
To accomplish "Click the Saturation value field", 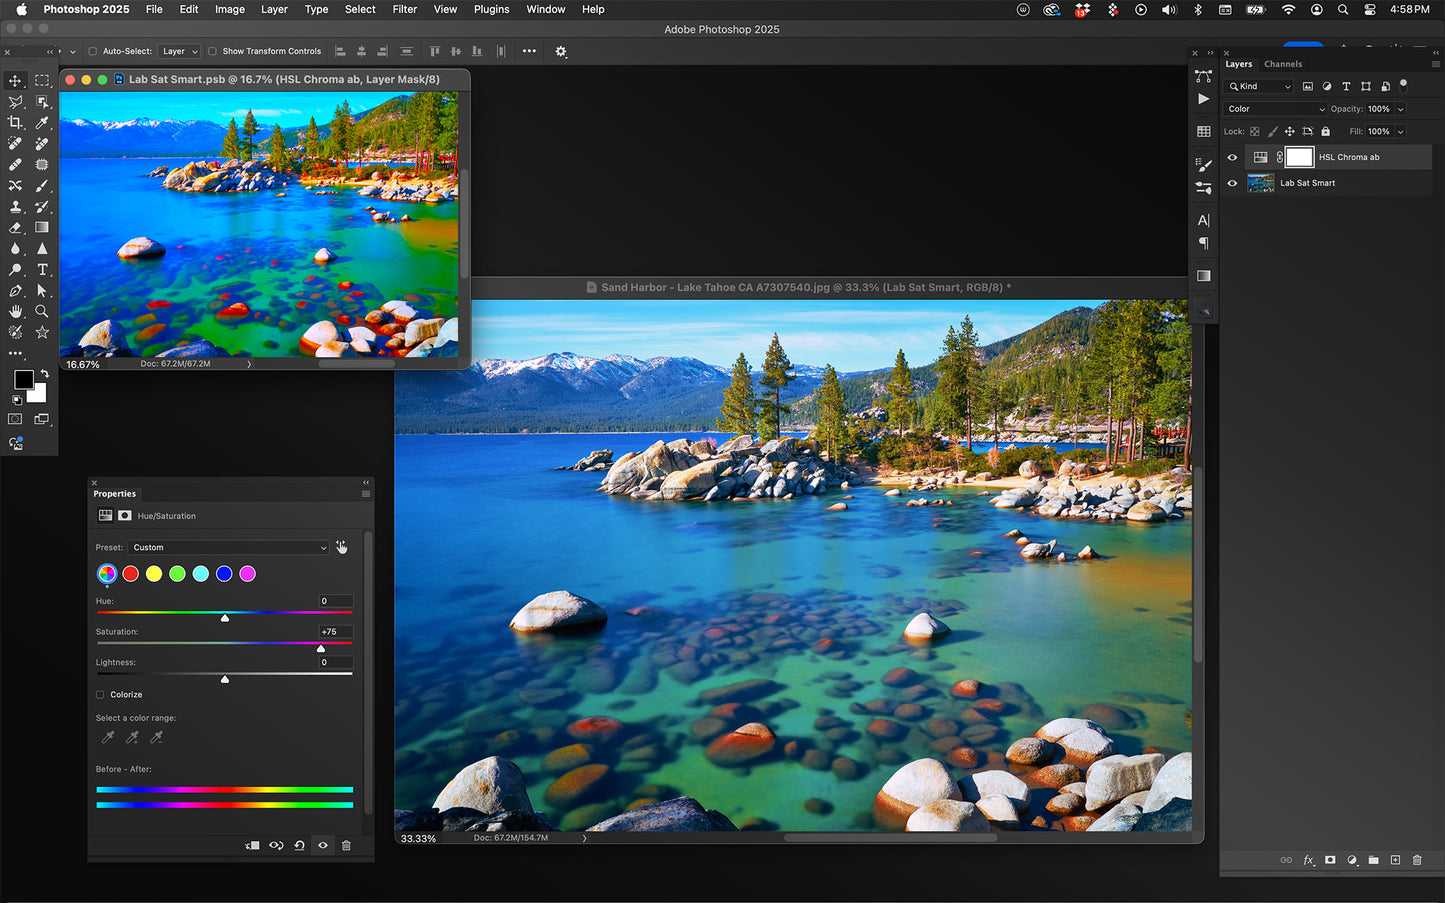I will pos(335,632).
